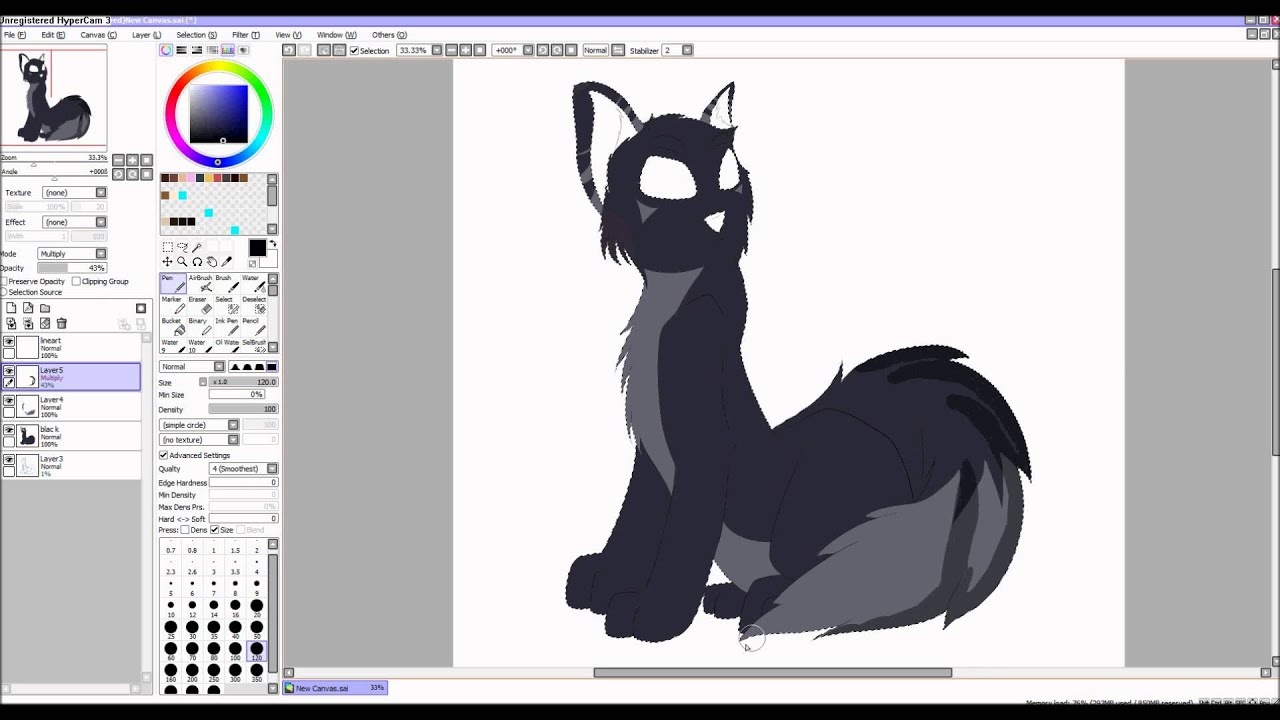
Task: Enable Preserve Opacity checkbox
Action: click(4, 281)
